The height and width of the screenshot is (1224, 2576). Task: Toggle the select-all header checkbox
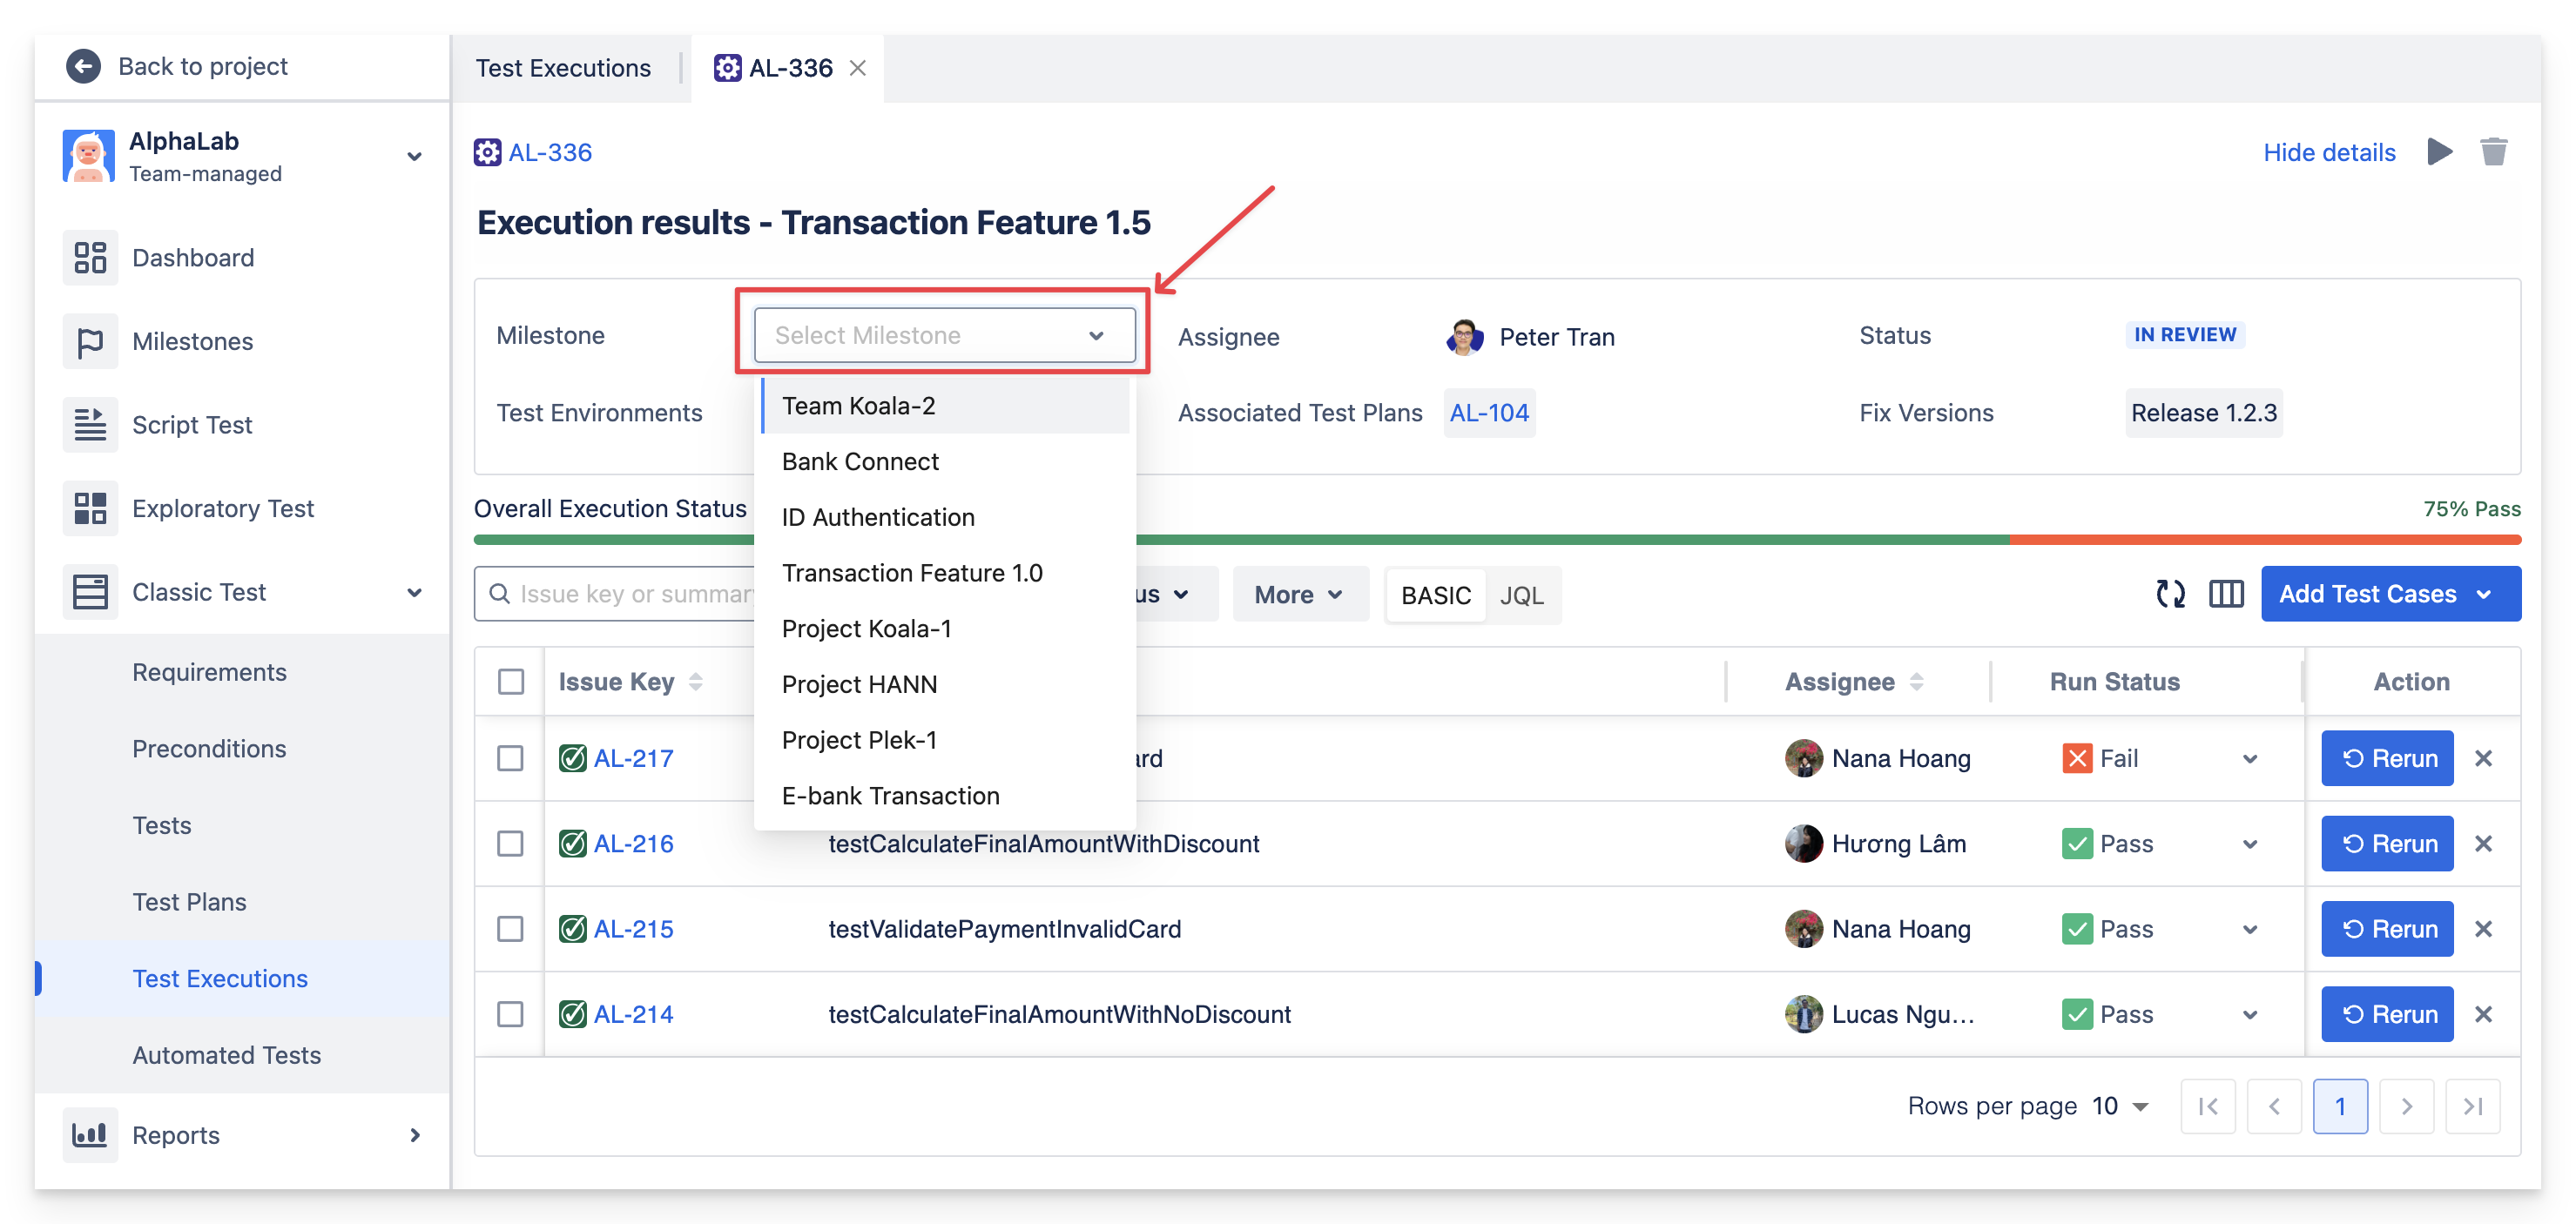coord(510,682)
